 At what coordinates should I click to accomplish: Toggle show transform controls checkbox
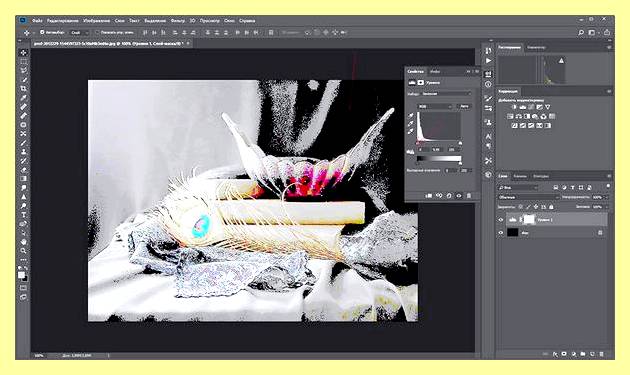(97, 32)
